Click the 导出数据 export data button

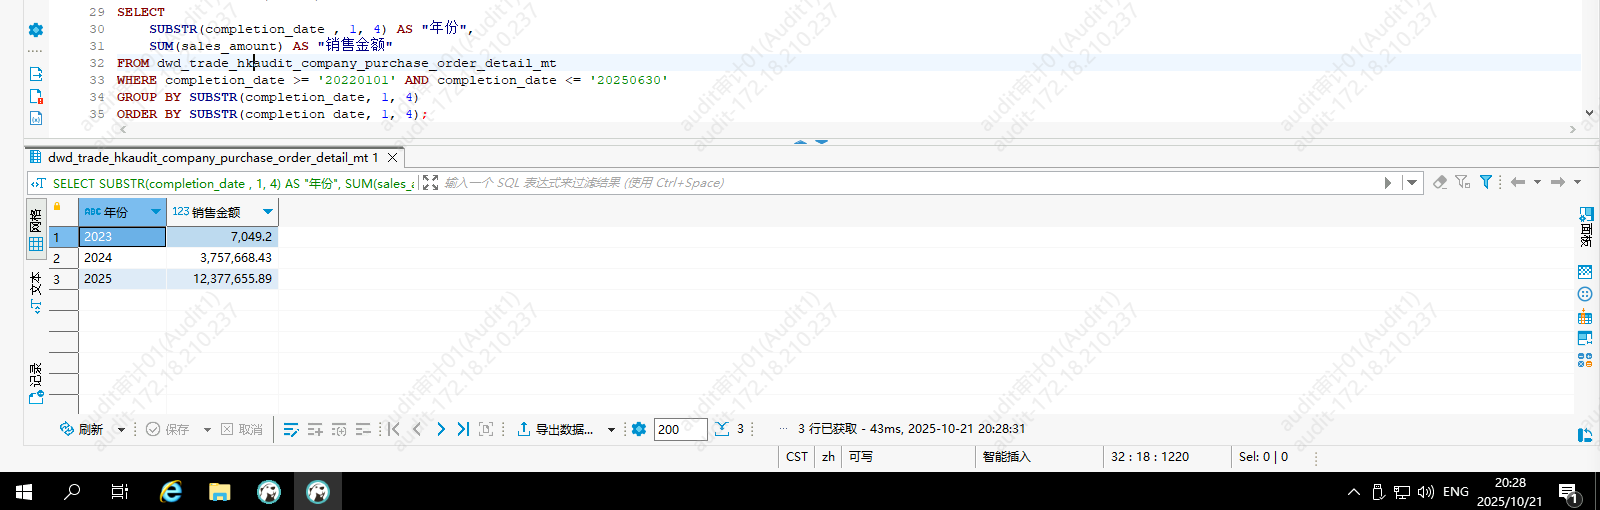[555, 429]
